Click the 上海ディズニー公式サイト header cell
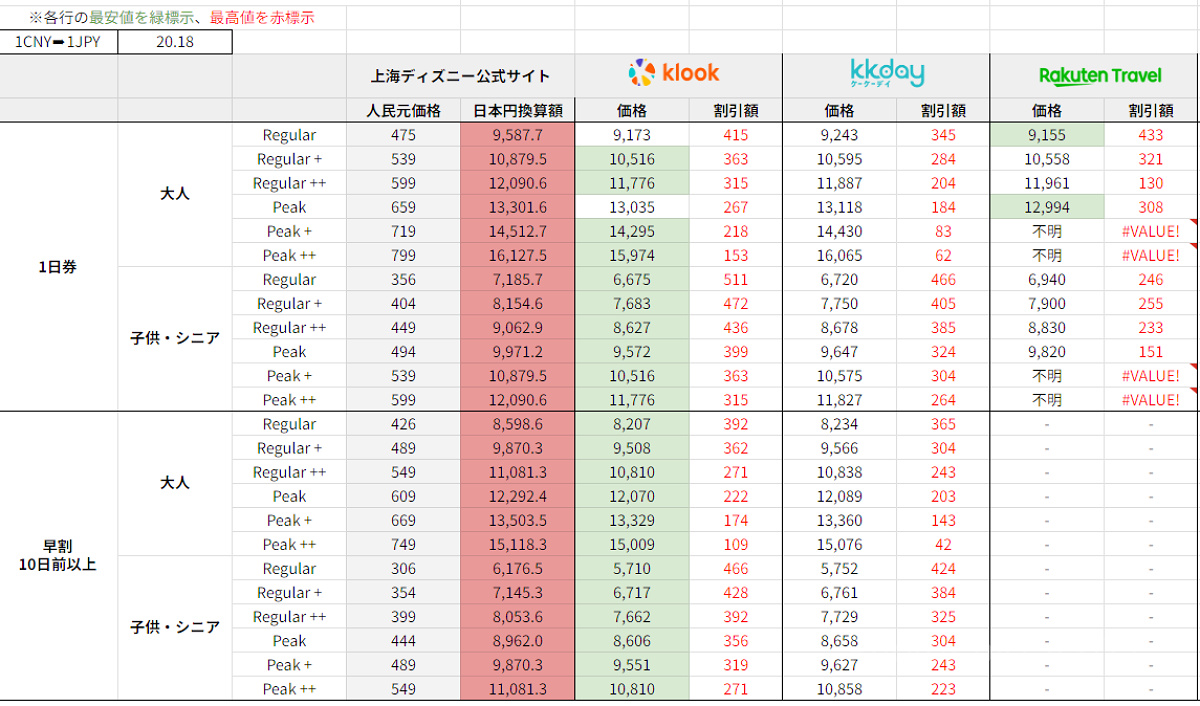The width and height of the screenshot is (1200, 706). [460, 76]
